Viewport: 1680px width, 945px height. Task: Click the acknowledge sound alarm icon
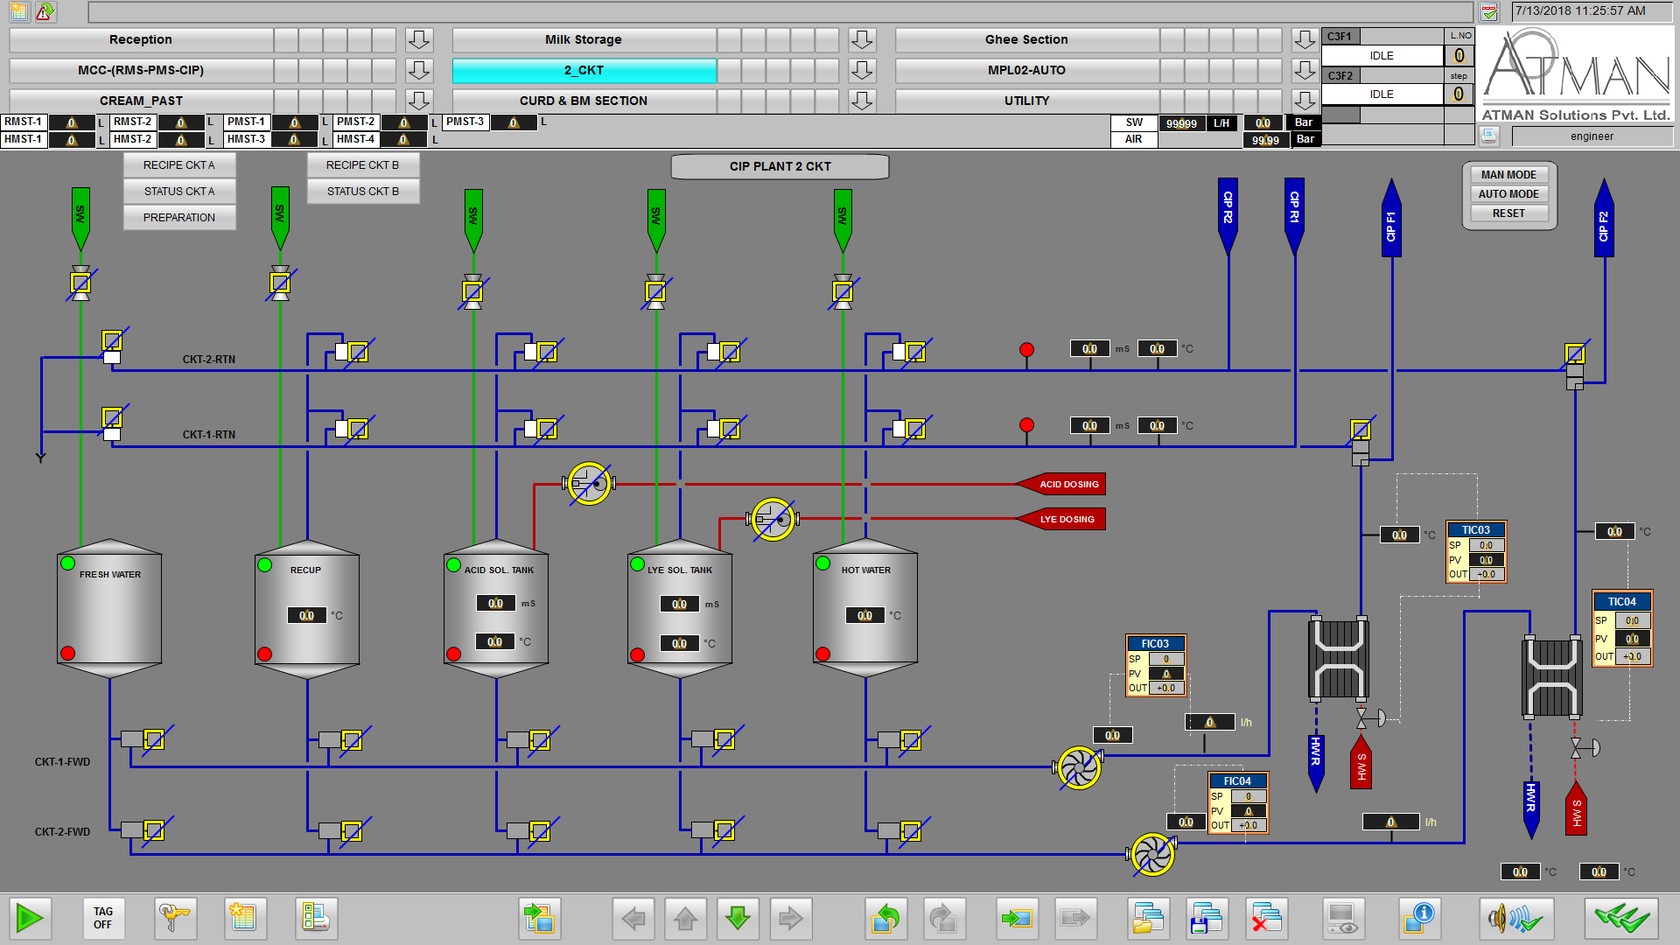1517,918
